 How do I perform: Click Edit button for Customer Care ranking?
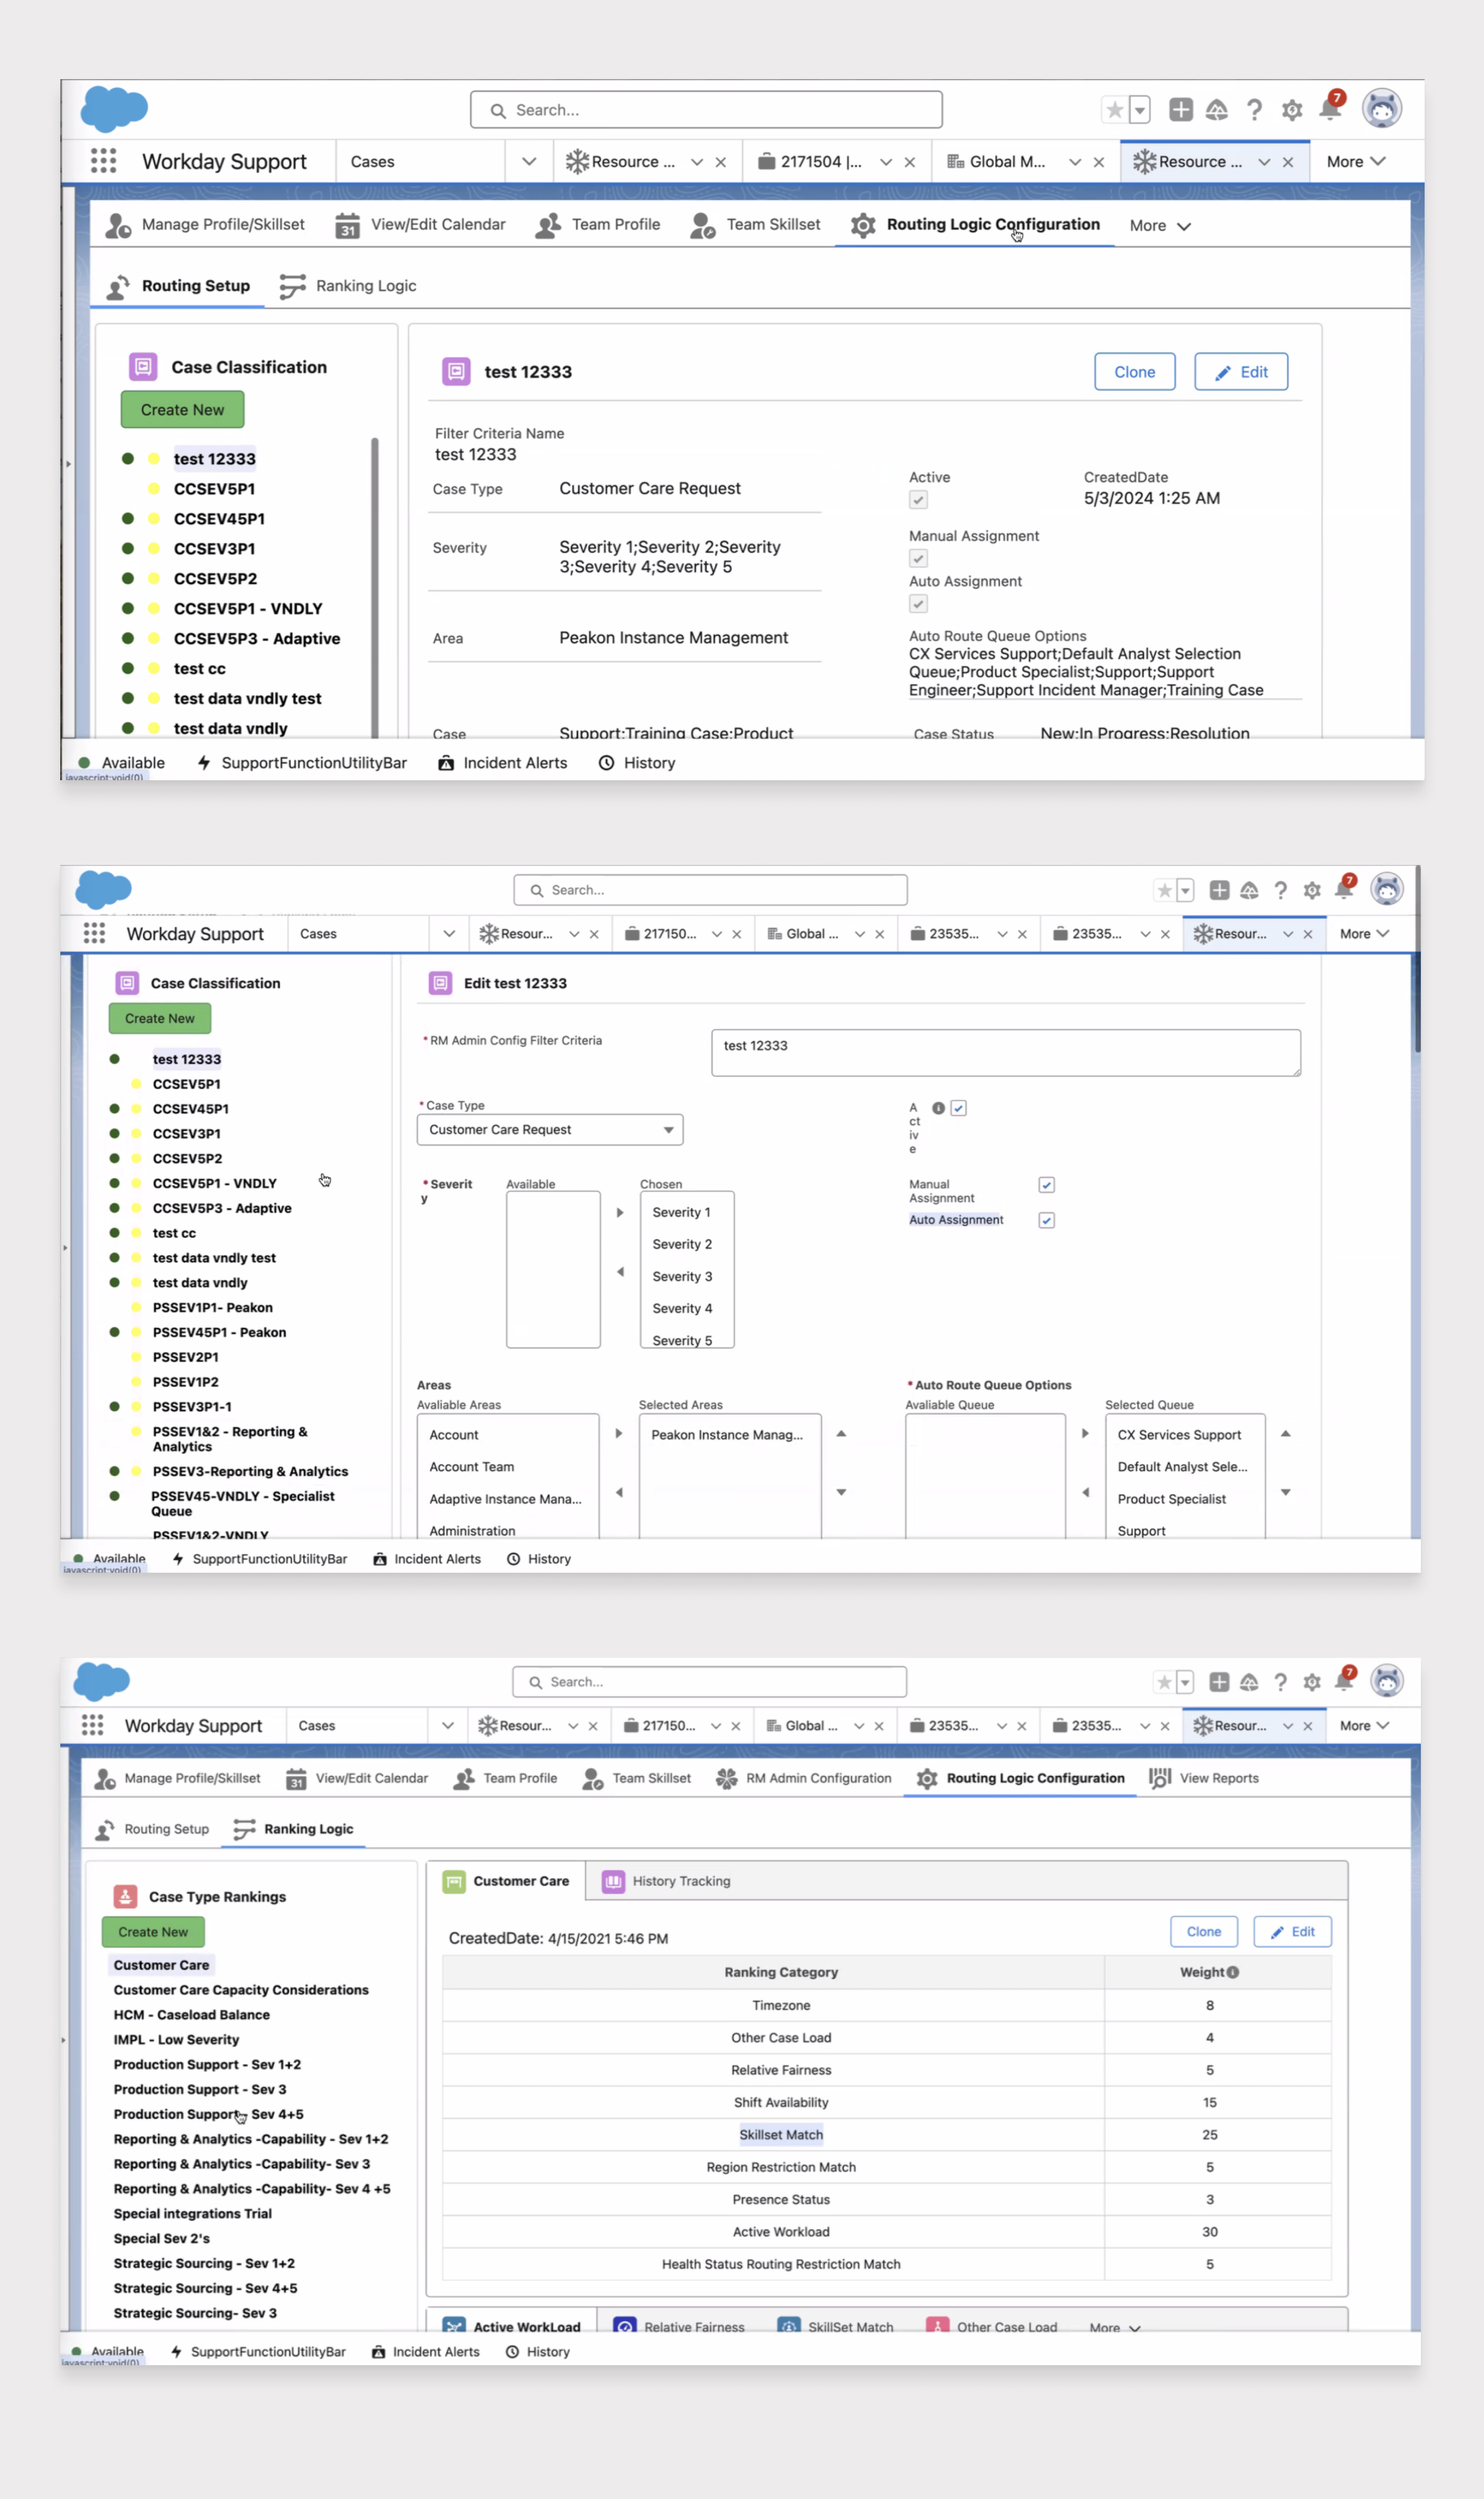coord(1292,1932)
